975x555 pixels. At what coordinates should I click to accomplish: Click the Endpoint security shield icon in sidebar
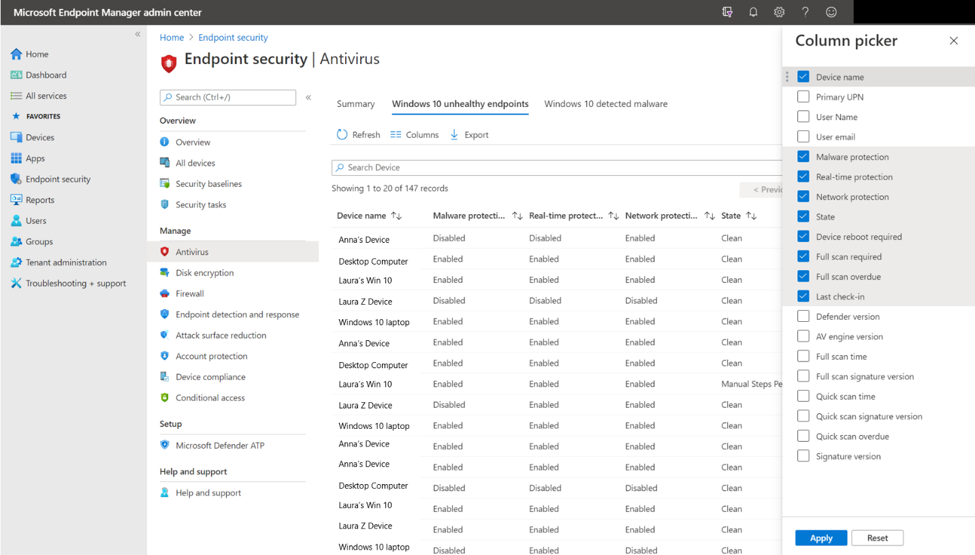pos(16,179)
